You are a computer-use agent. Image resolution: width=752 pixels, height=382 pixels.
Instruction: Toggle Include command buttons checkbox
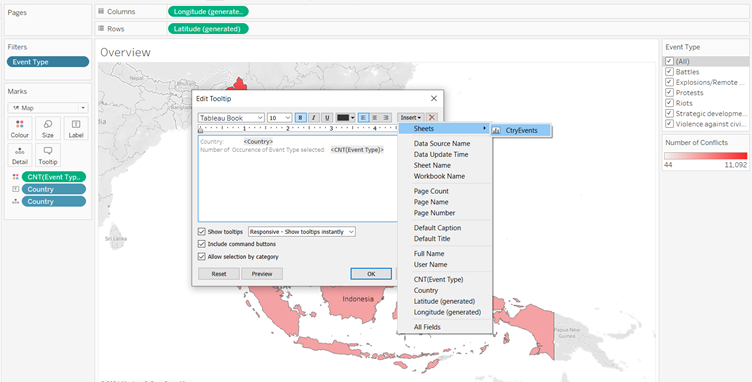(201, 244)
